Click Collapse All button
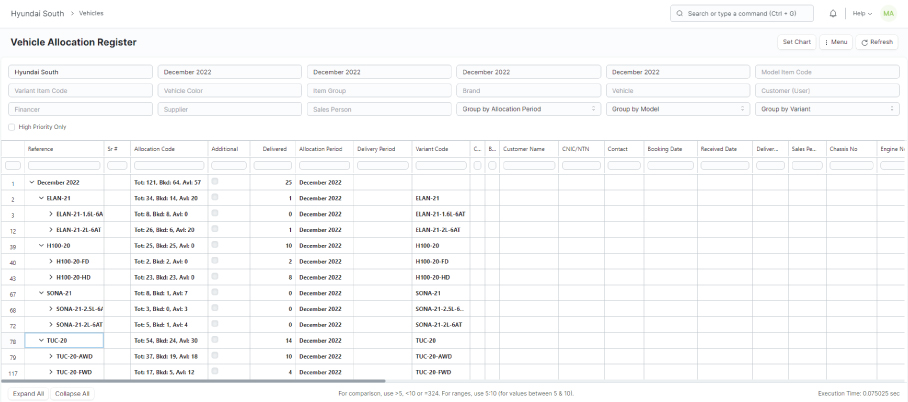 click(72, 394)
